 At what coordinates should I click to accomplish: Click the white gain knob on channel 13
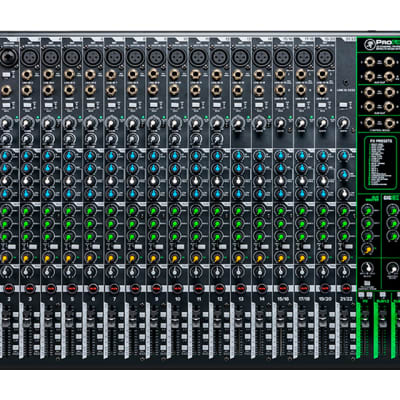point(238,124)
